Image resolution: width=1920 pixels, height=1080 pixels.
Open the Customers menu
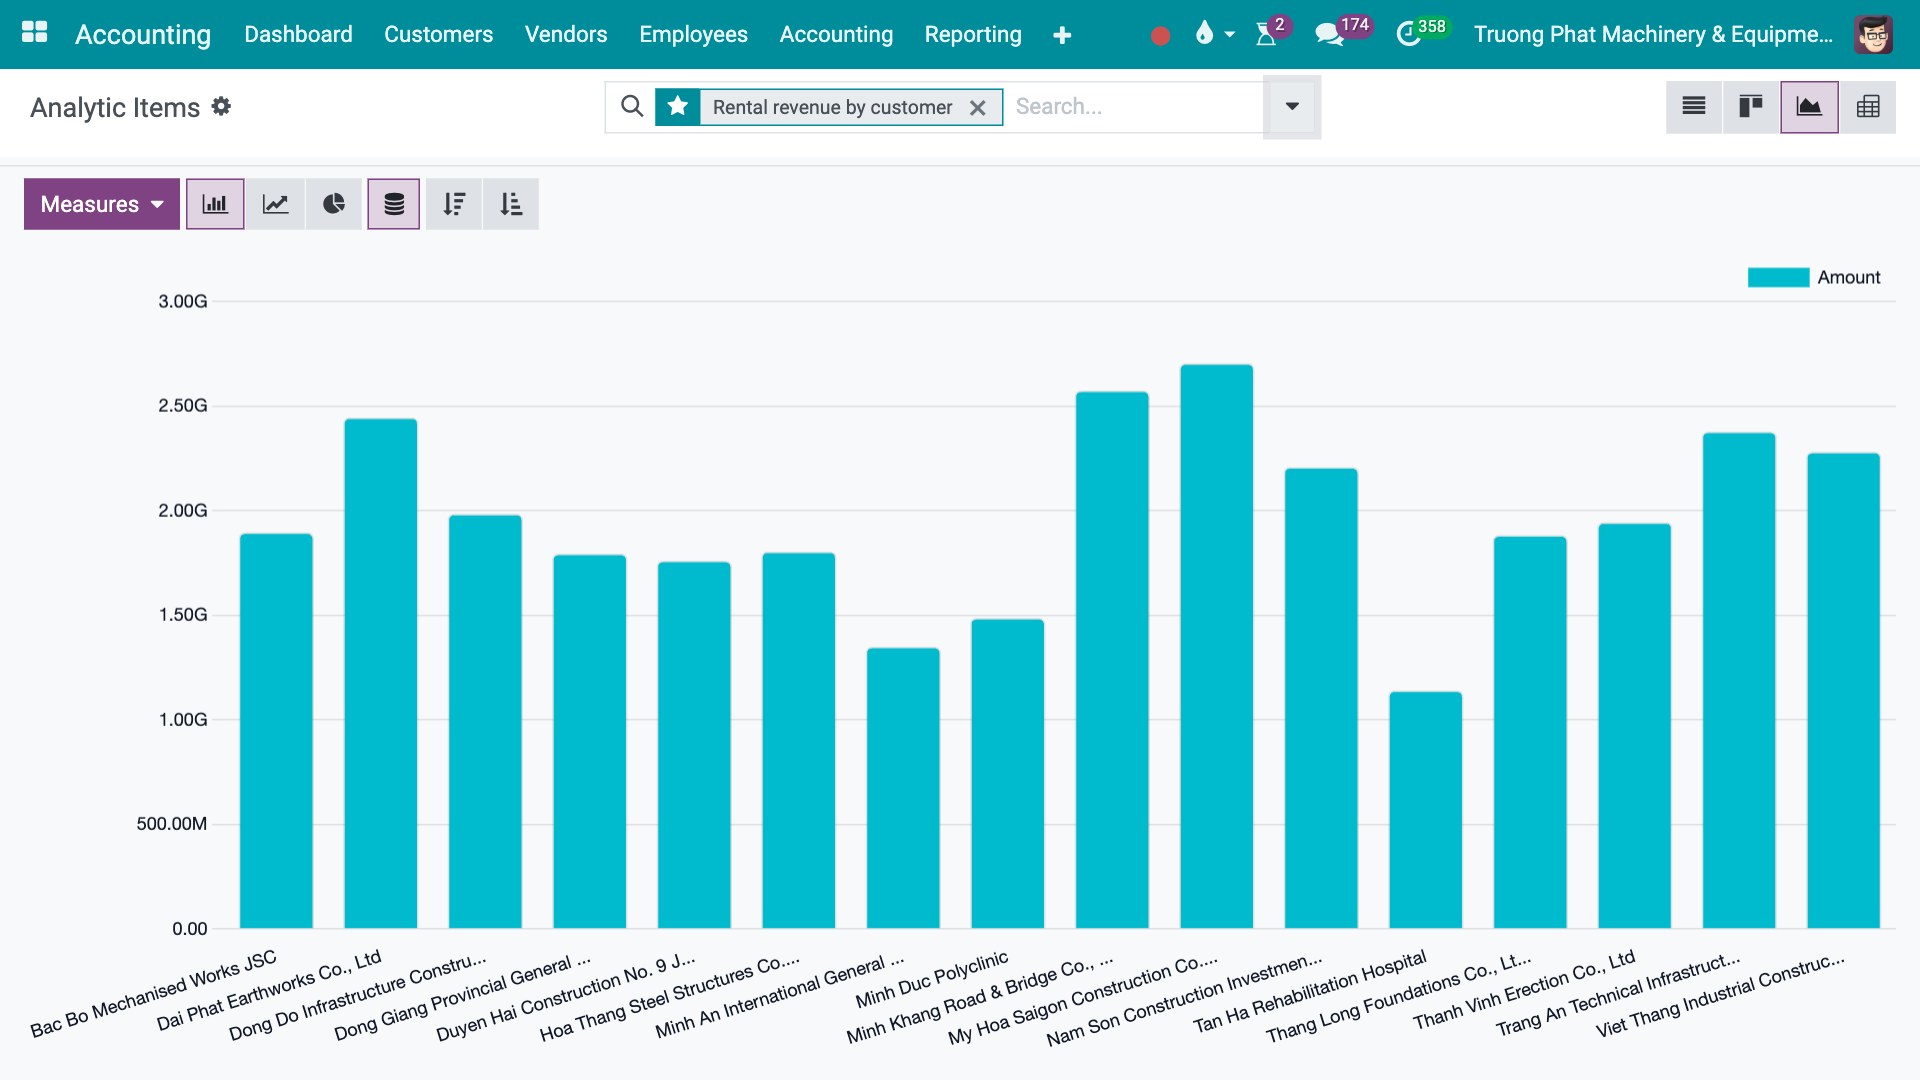438,34
